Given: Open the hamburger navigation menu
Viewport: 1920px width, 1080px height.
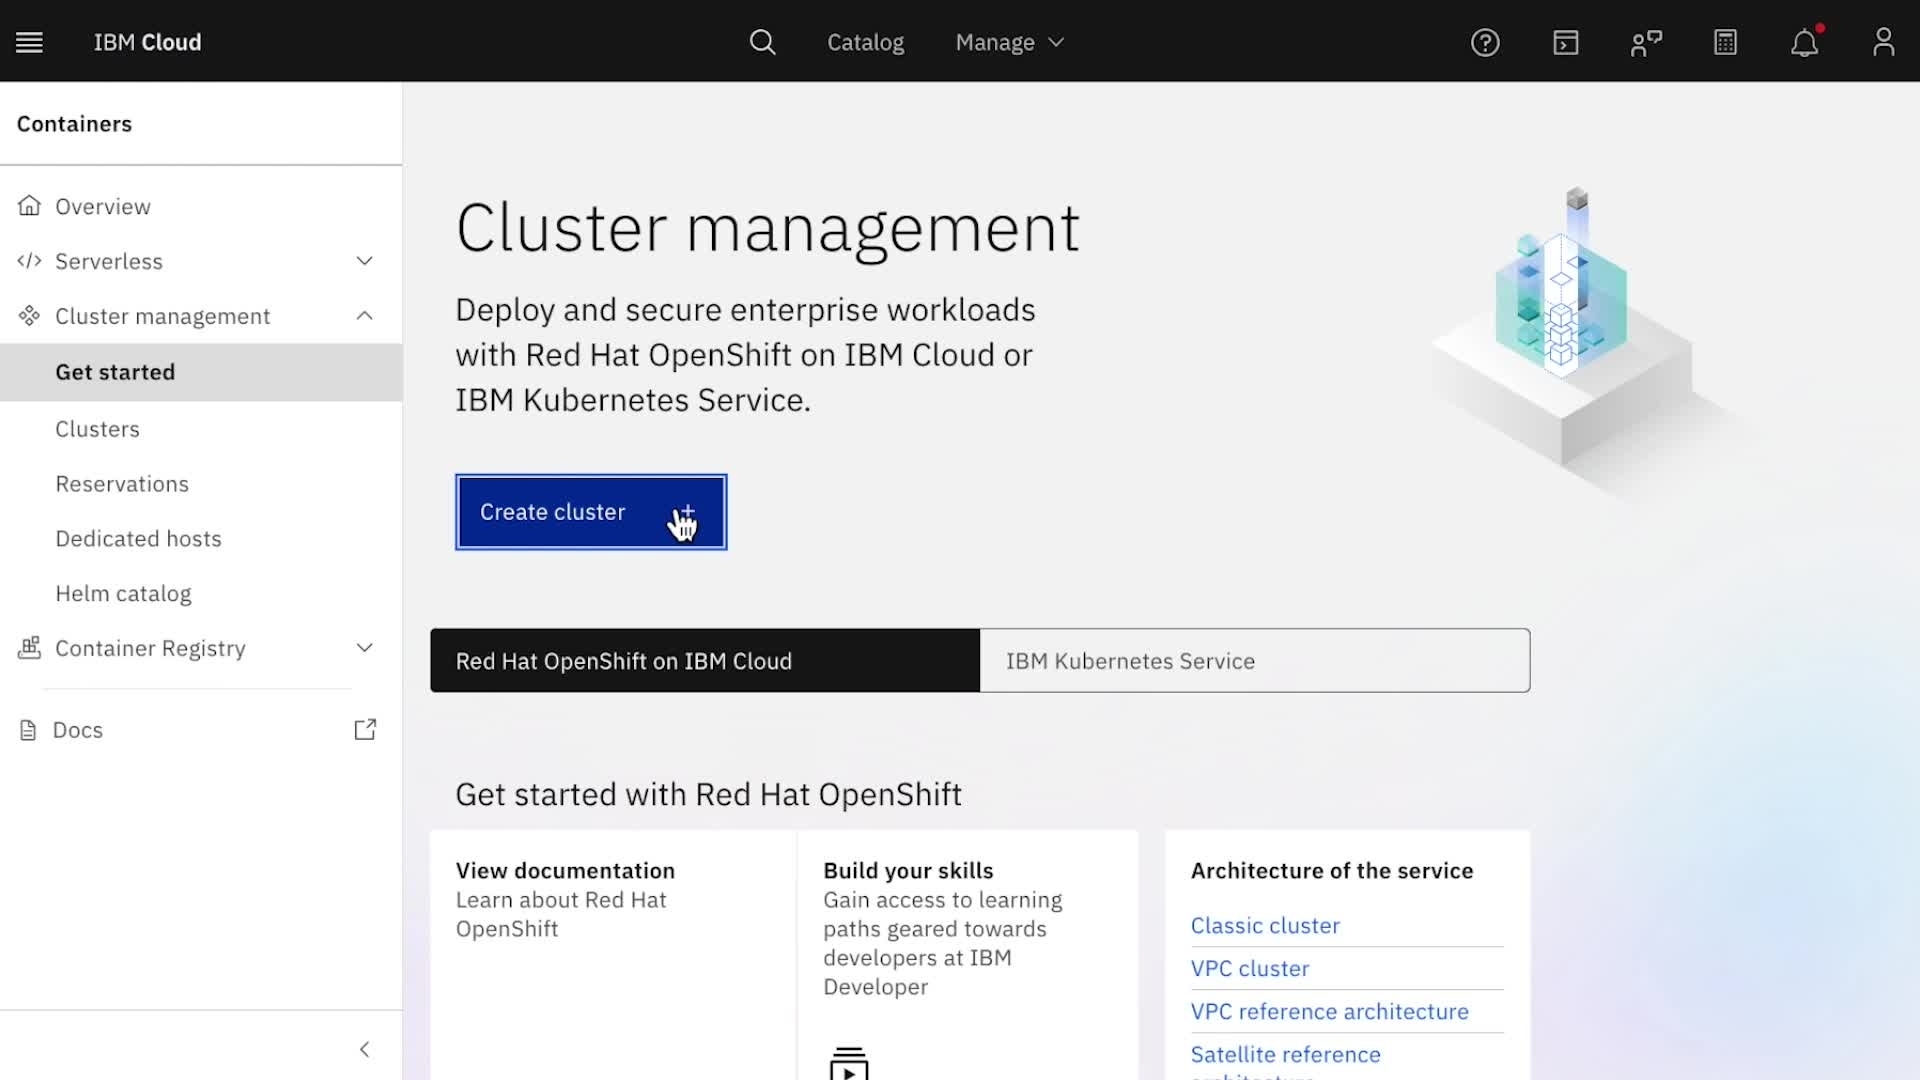Looking at the screenshot, I should pos(29,42).
